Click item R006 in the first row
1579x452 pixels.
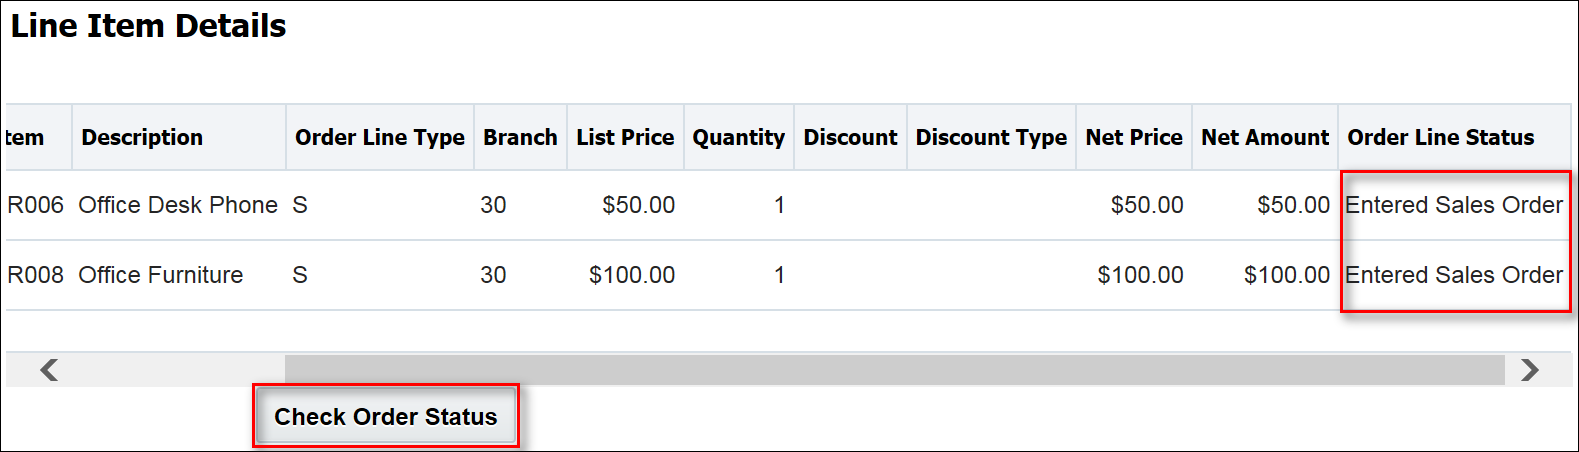(x=35, y=205)
